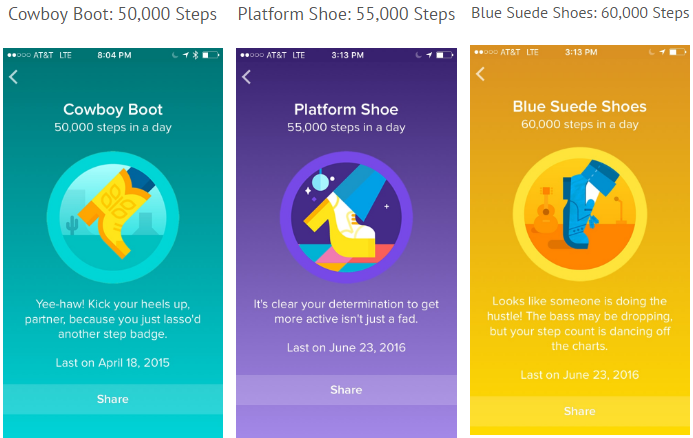693x438 pixels.
Task: Share the Blue Suede Shoes badge
Action: 579,411
